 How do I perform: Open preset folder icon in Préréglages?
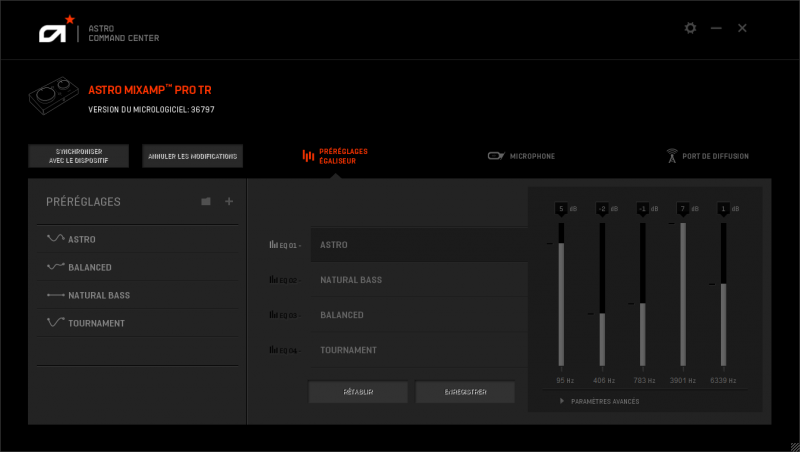click(206, 202)
